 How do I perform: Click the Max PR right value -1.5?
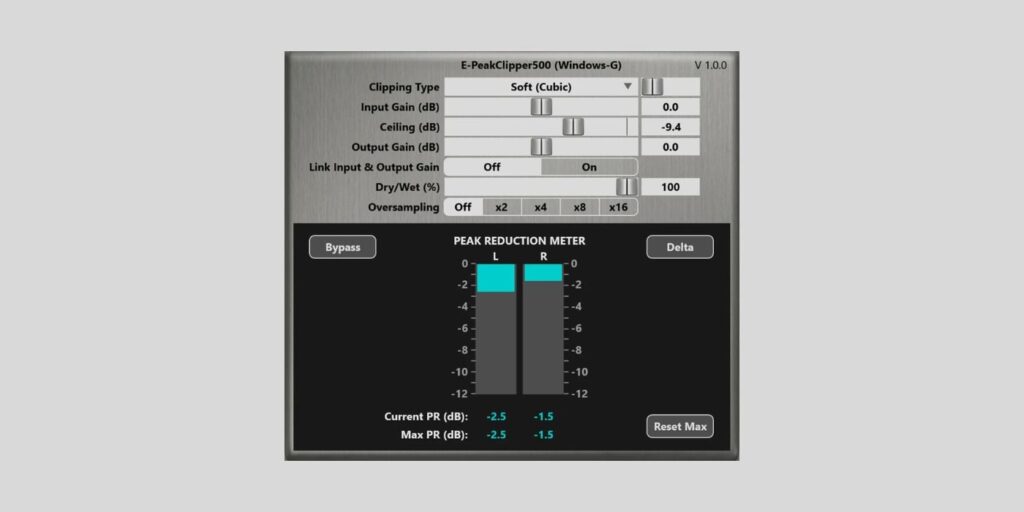(543, 435)
